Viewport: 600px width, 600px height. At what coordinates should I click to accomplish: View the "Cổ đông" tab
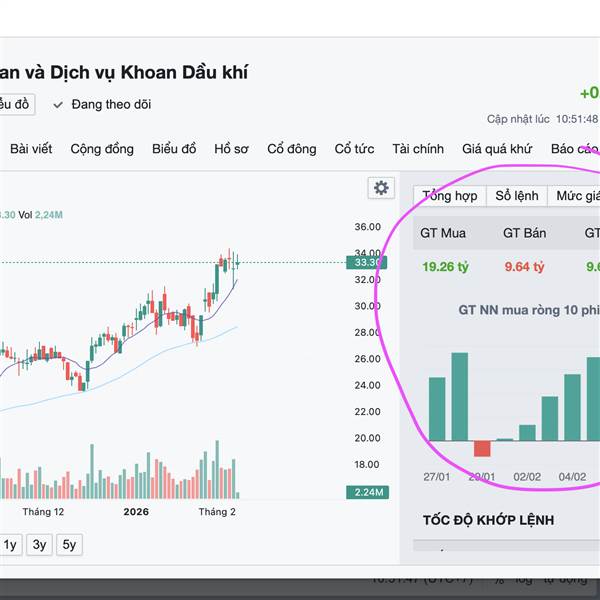pos(291,149)
